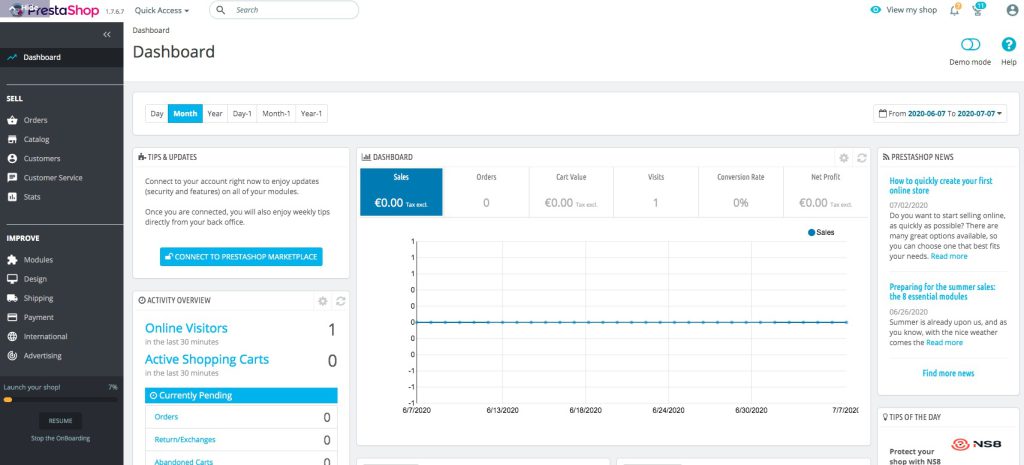Open Active Shopping Carts link
Screen dimensions: 1024x465
pos(206,359)
